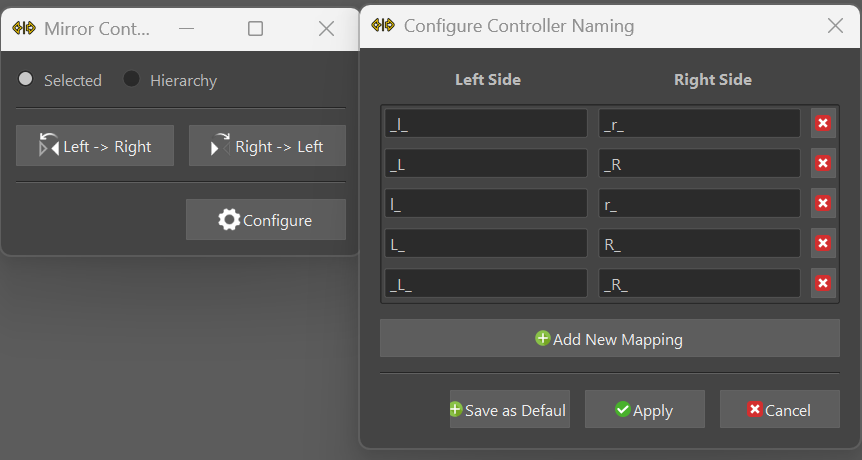The width and height of the screenshot is (862, 460).
Task: Edit the left side _l_ field
Action: pyautogui.click(x=486, y=123)
